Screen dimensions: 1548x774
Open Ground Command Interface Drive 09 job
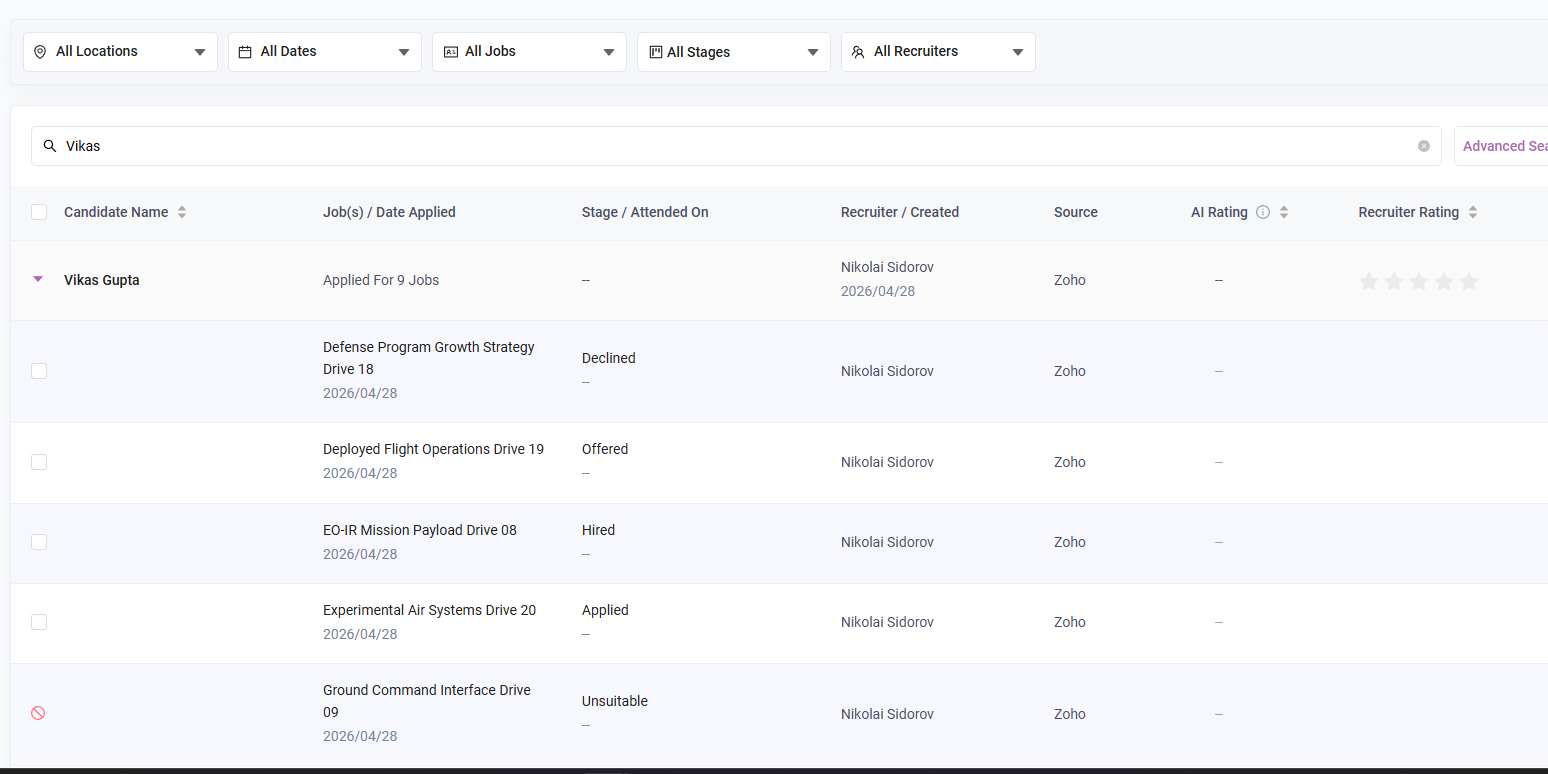tap(427, 701)
